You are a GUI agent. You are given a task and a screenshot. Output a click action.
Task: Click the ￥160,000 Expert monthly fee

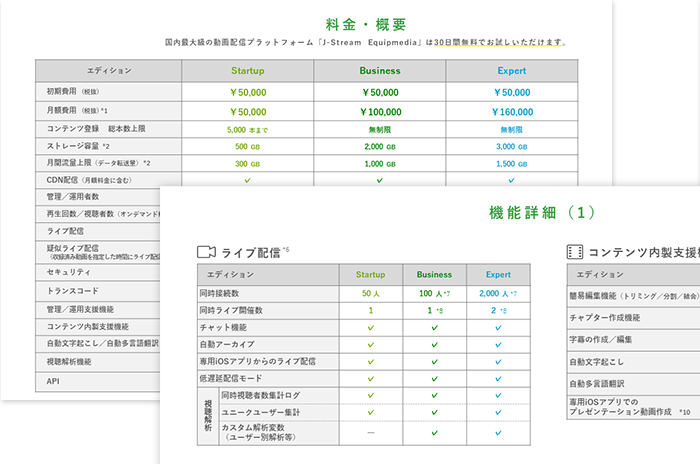click(512, 112)
